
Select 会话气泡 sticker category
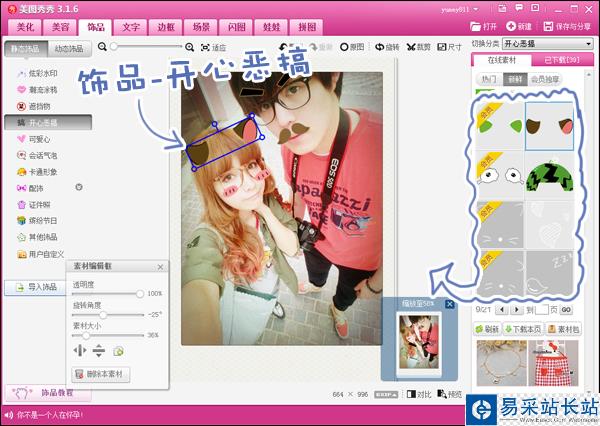[37, 155]
